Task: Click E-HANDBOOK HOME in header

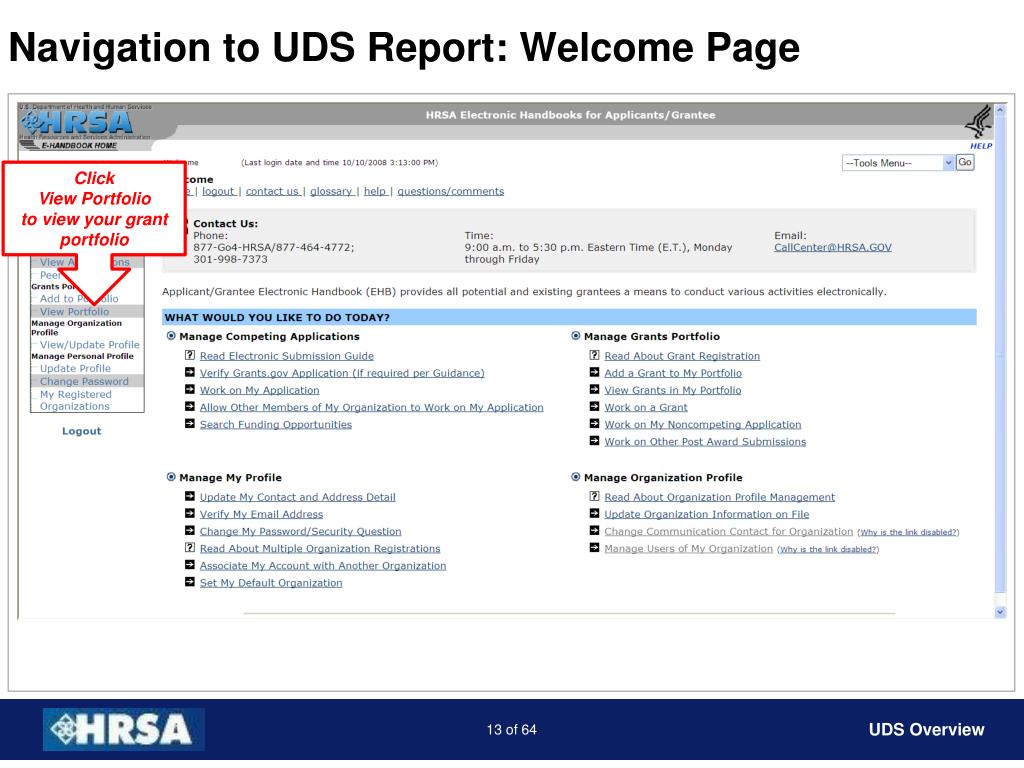Action: [x=79, y=146]
